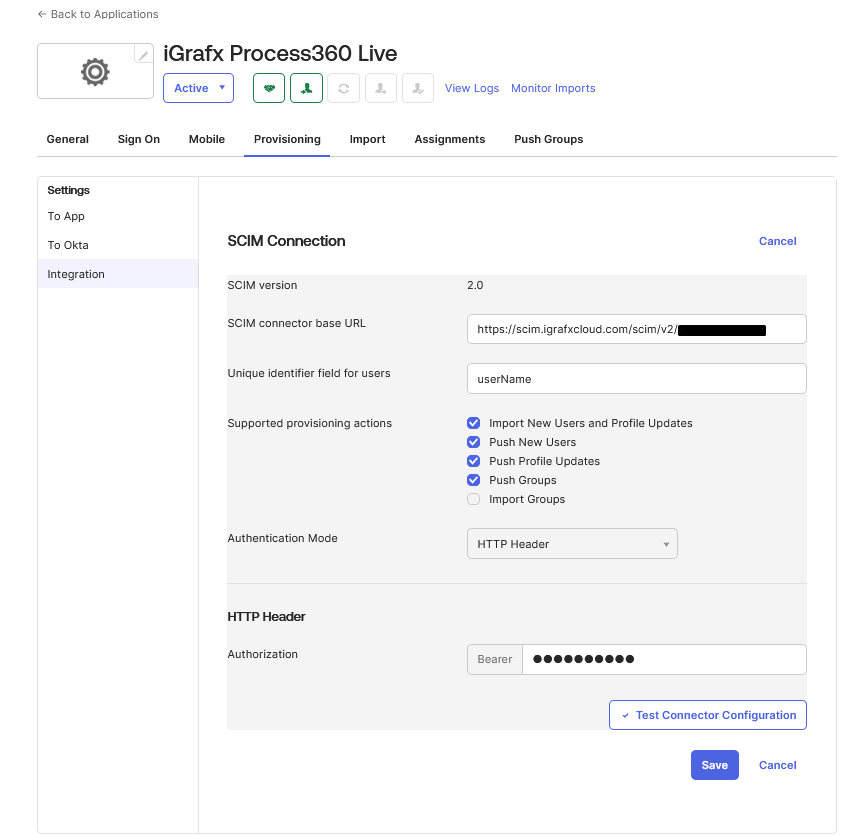The height and width of the screenshot is (835, 854).
Task: Expand the Authentication Mode dropdown
Action: tap(572, 544)
